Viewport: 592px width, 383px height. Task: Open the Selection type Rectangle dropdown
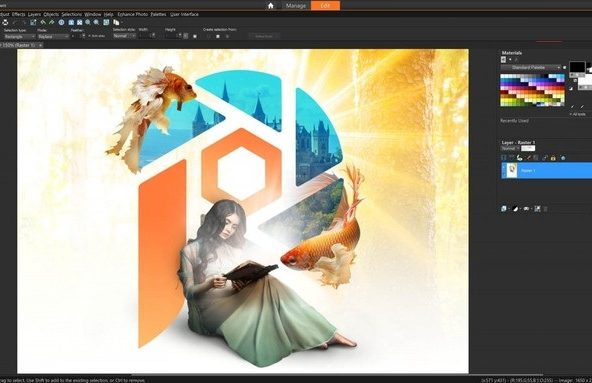(20, 36)
